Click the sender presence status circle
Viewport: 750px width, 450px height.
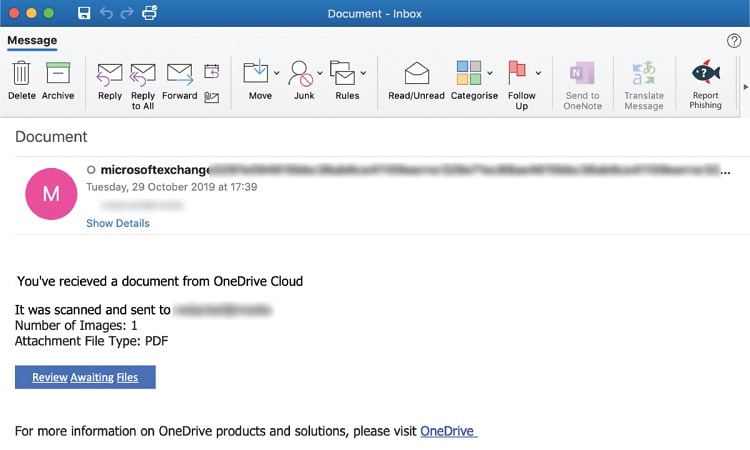click(x=91, y=170)
